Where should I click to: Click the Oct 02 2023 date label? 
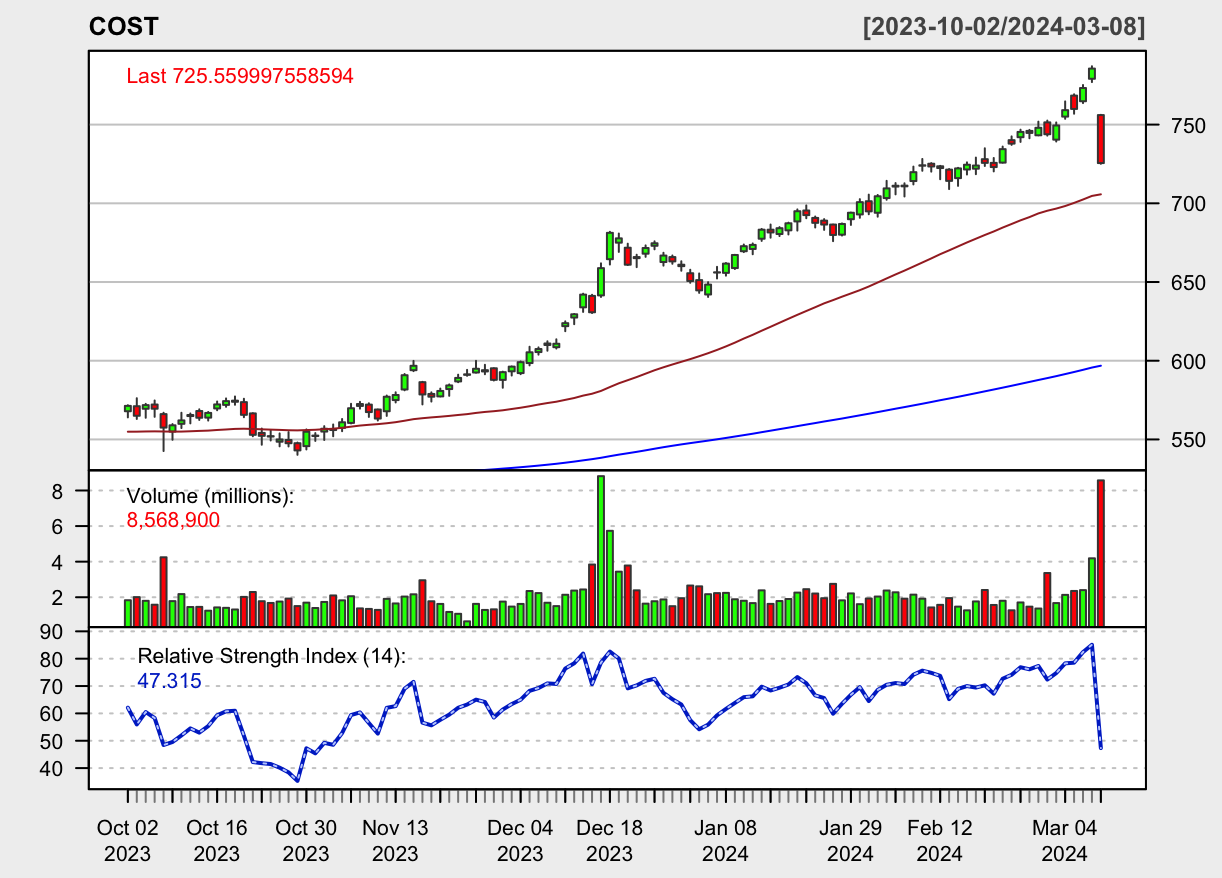[127, 841]
